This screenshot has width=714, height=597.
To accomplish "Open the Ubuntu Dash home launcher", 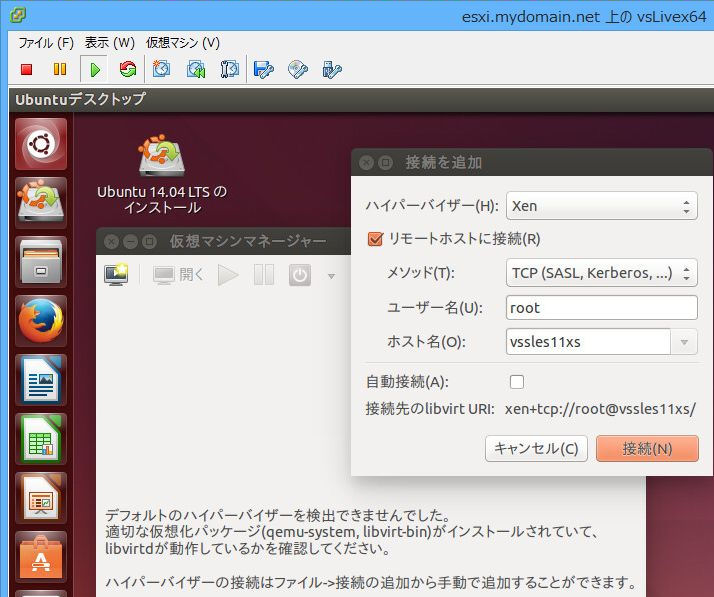I will (41, 144).
